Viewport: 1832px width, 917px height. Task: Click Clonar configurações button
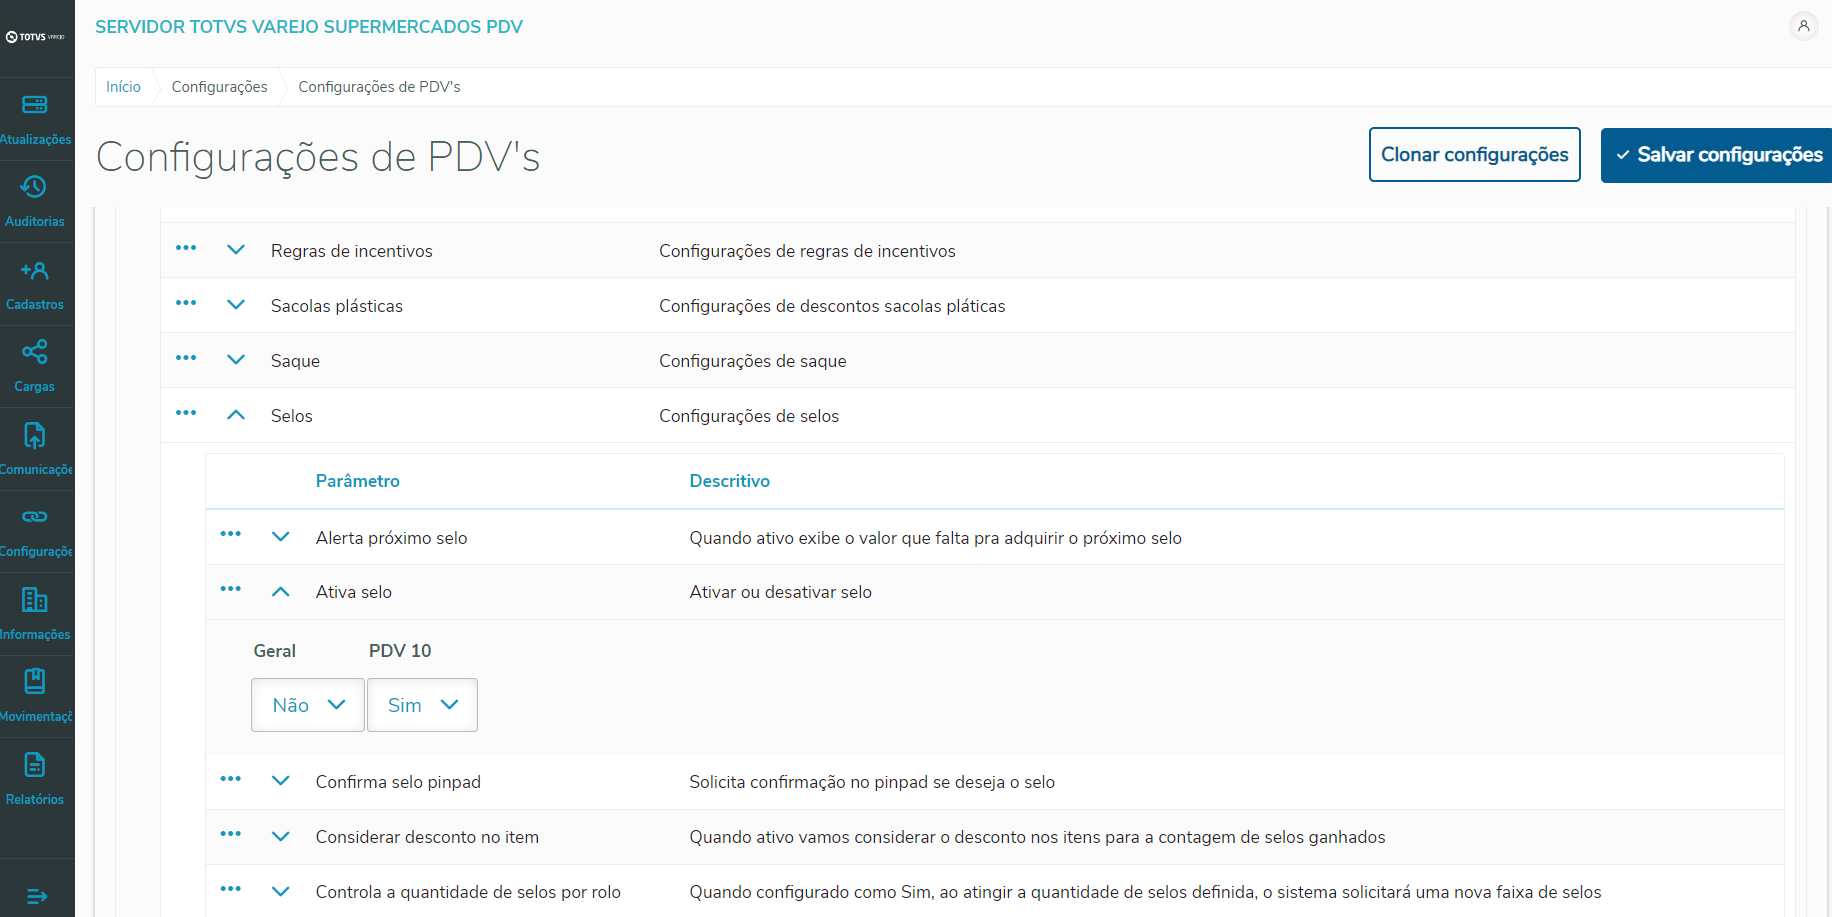(x=1475, y=155)
